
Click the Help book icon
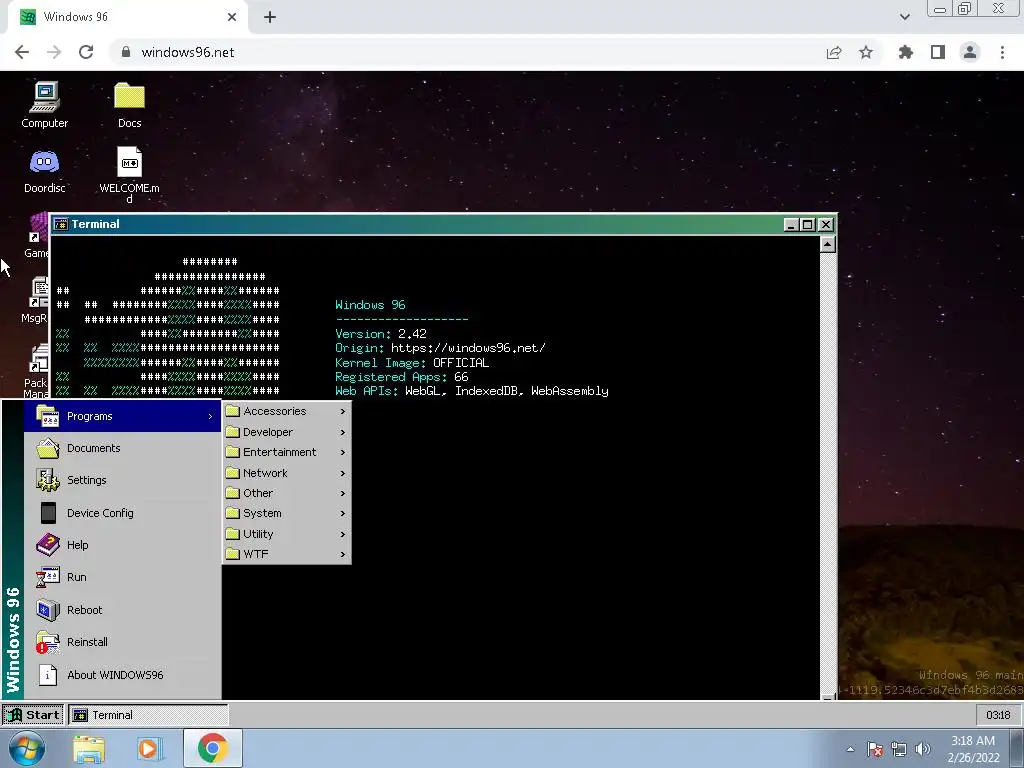48,545
